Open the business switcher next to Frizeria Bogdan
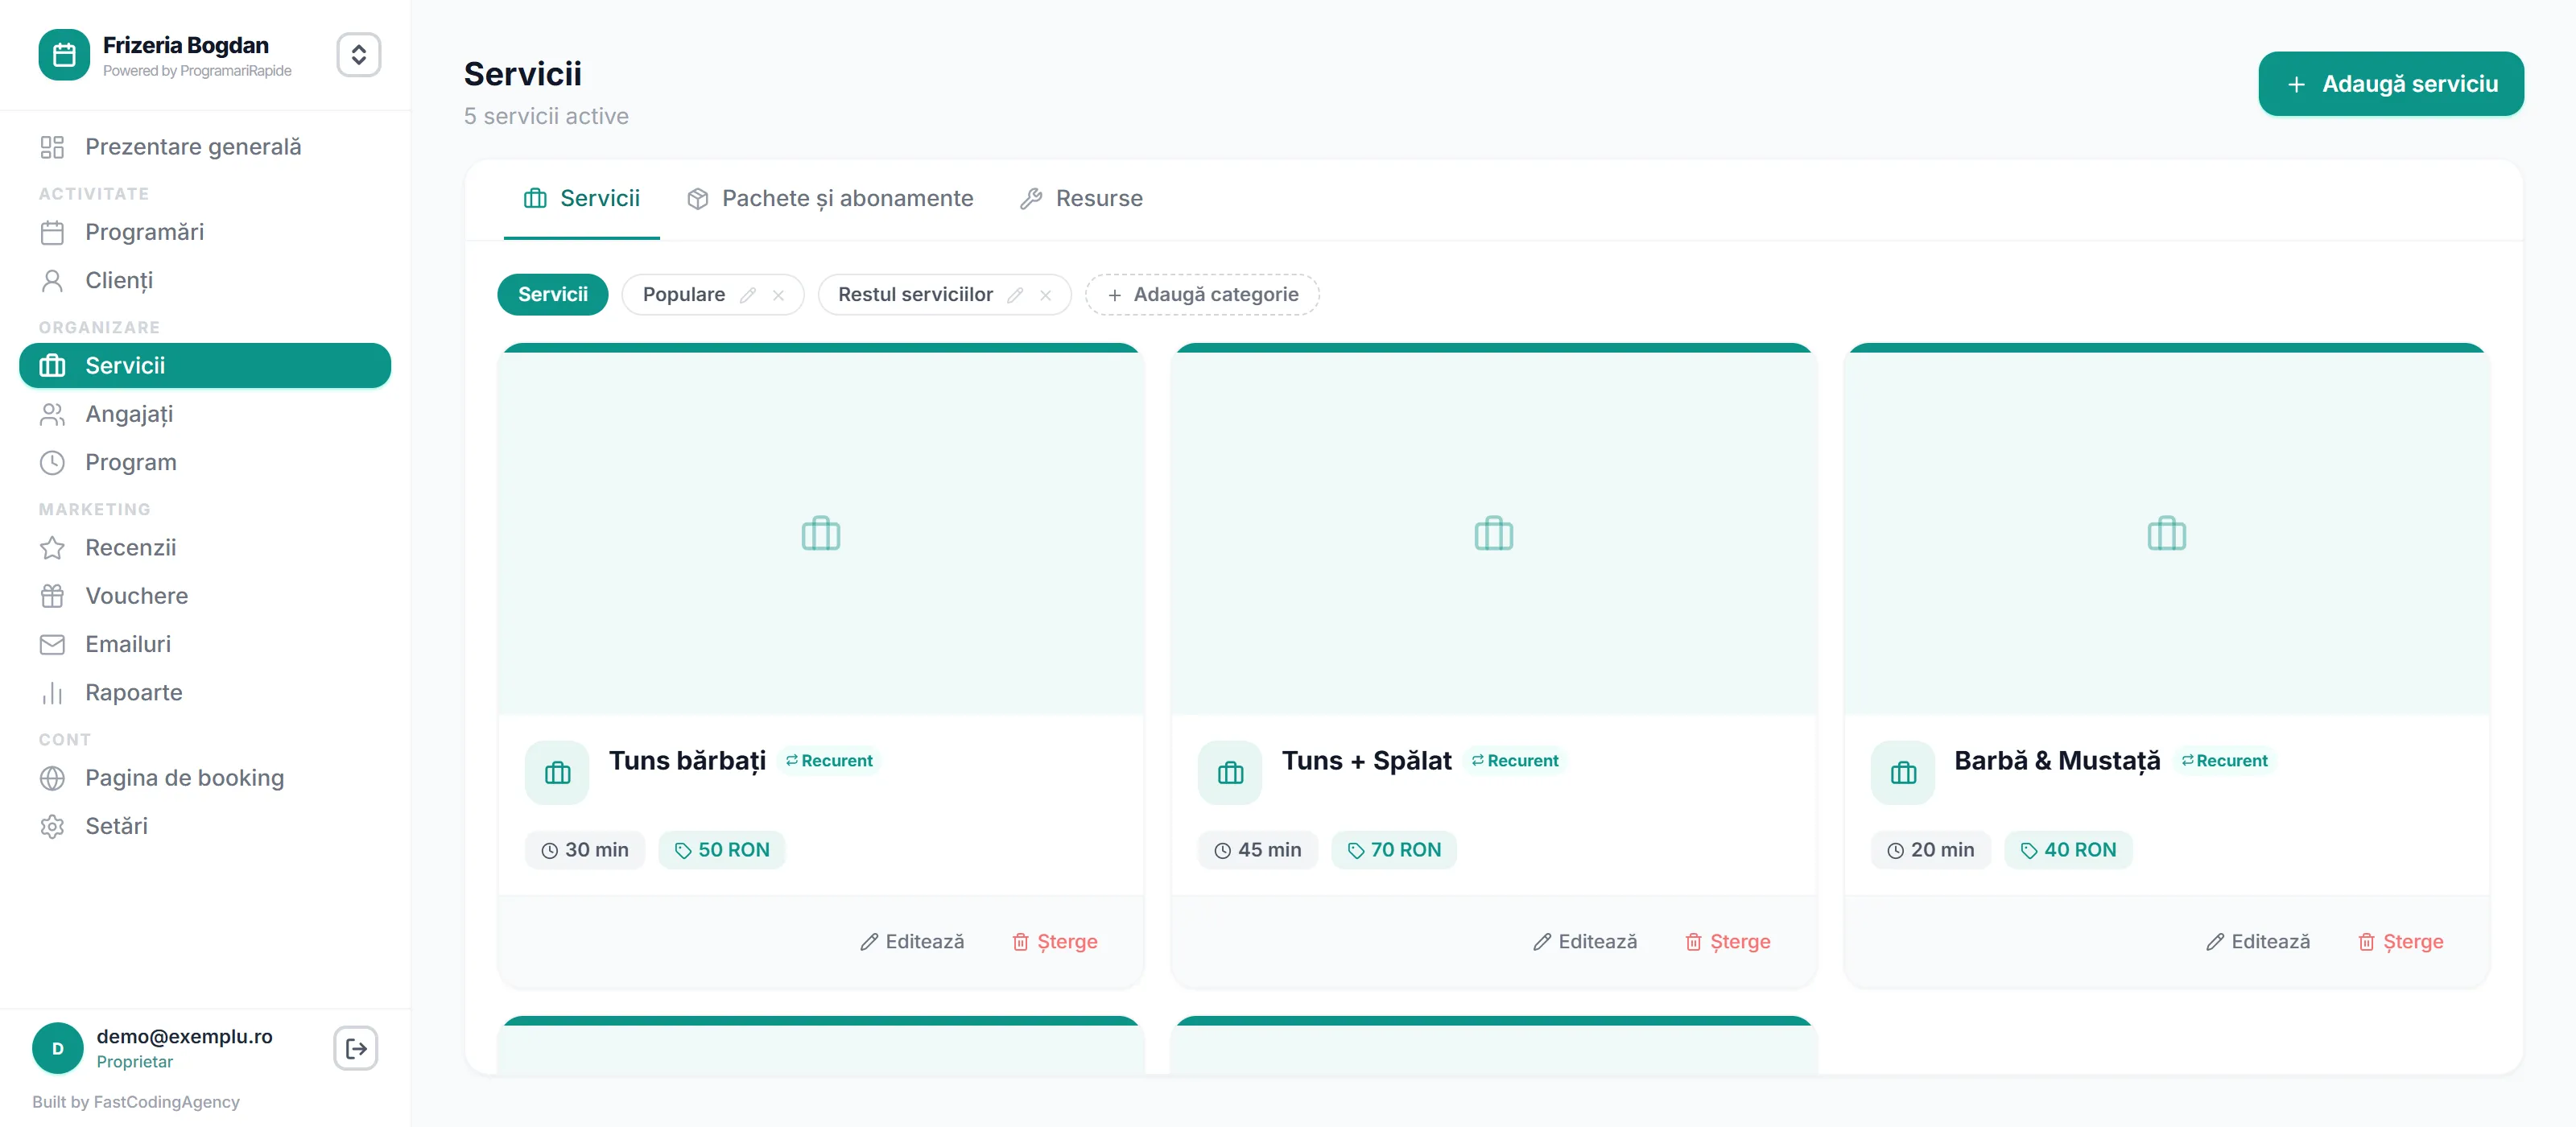This screenshot has height=1127, width=2576. tap(358, 55)
